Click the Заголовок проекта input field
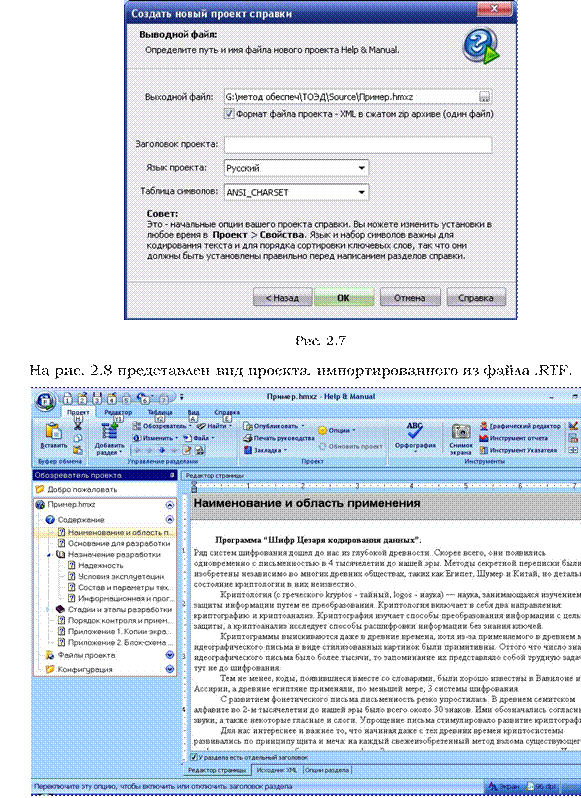The width and height of the screenshot is (581, 798). coord(358,145)
